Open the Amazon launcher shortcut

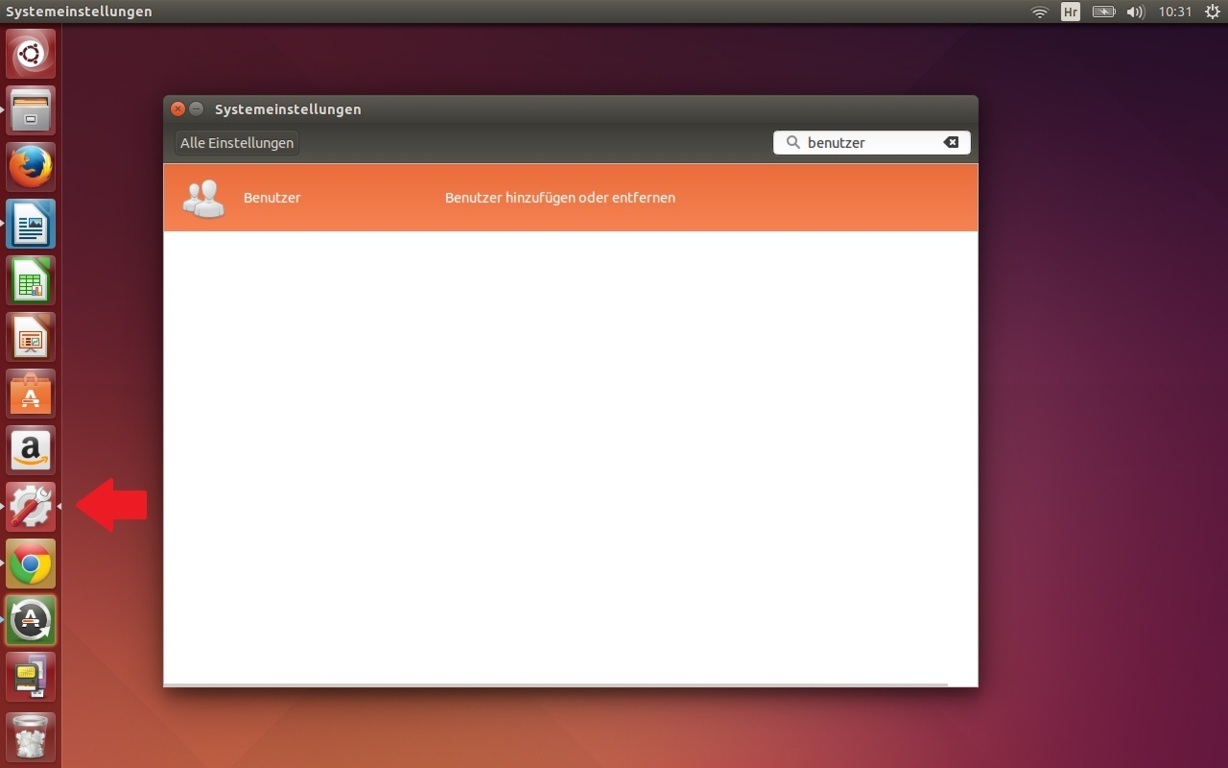(x=31, y=451)
